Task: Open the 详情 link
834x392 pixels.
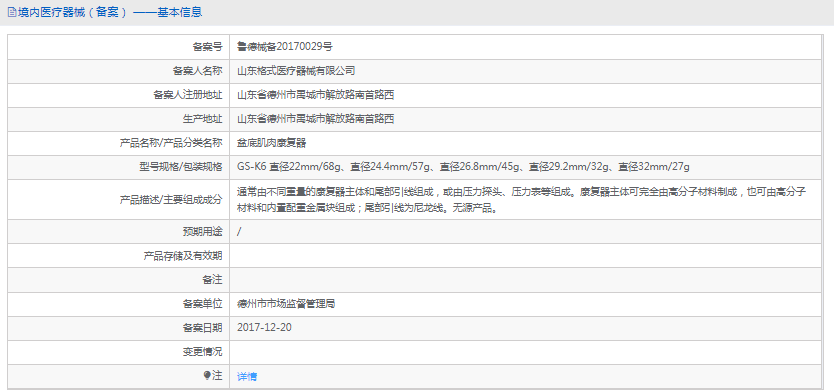Action: (247, 377)
